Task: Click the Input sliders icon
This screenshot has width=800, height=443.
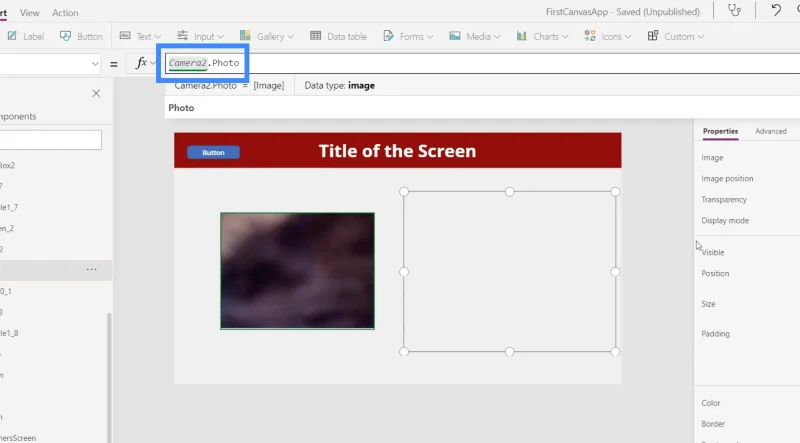Action: pyautogui.click(x=182, y=35)
